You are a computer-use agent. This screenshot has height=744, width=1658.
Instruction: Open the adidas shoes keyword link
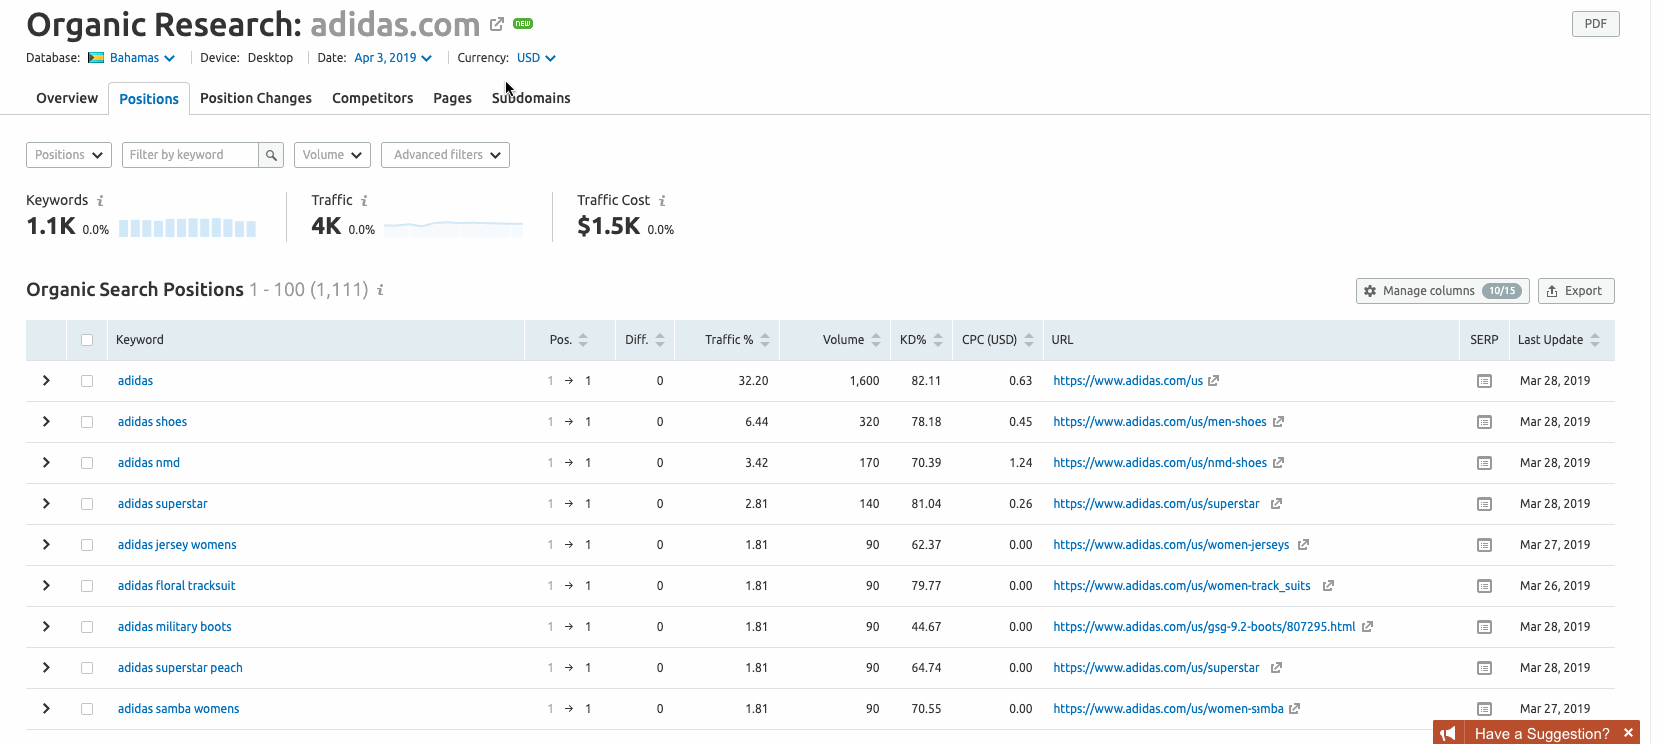(x=152, y=422)
